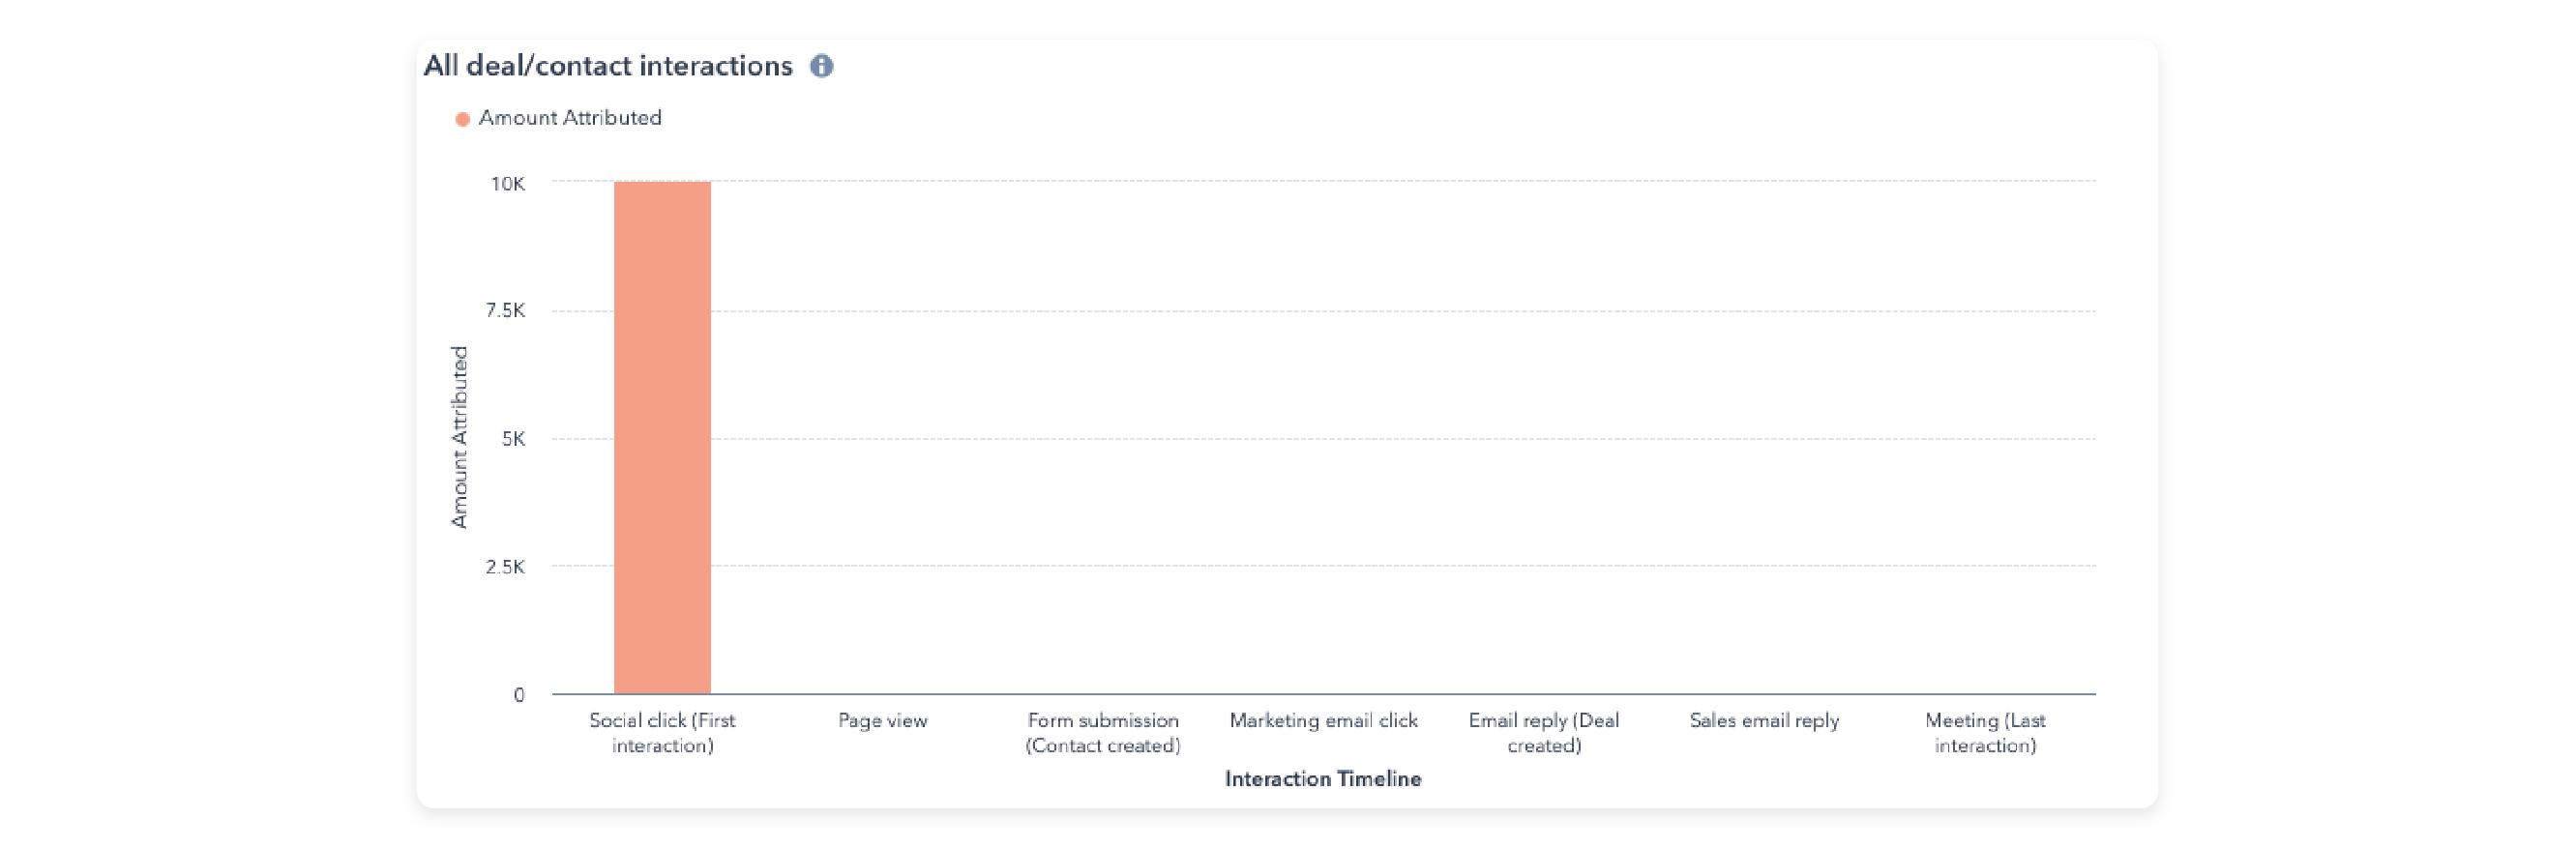Select the Email reply (Deal created) label
The image size is (2576, 848).
coord(1543,732)
